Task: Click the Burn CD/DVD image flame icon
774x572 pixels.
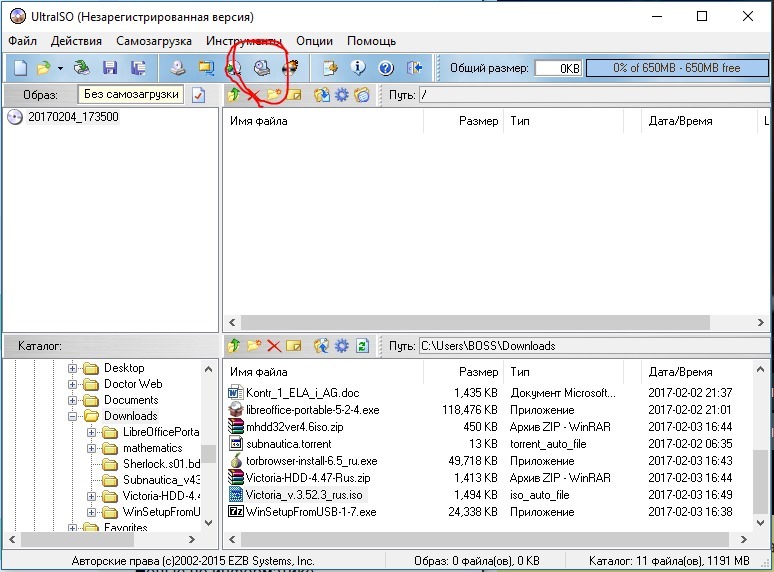Action: click(x=290, y=68)
